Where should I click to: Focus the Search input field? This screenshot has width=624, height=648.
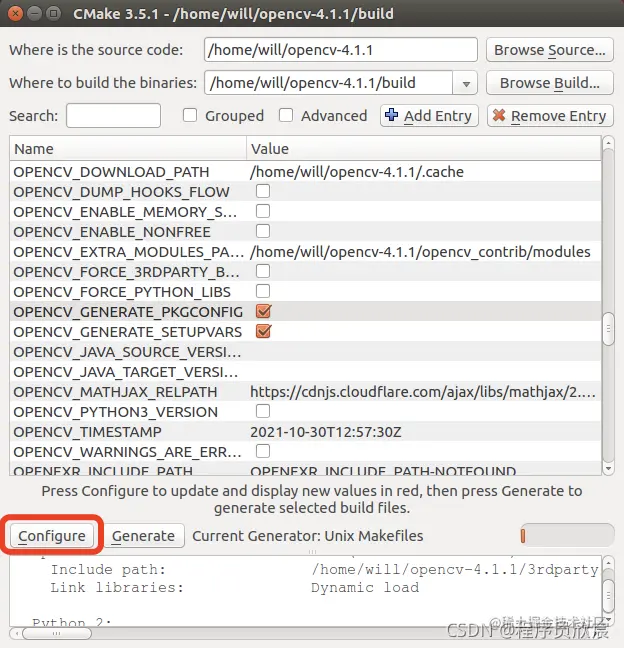[113, 116]
